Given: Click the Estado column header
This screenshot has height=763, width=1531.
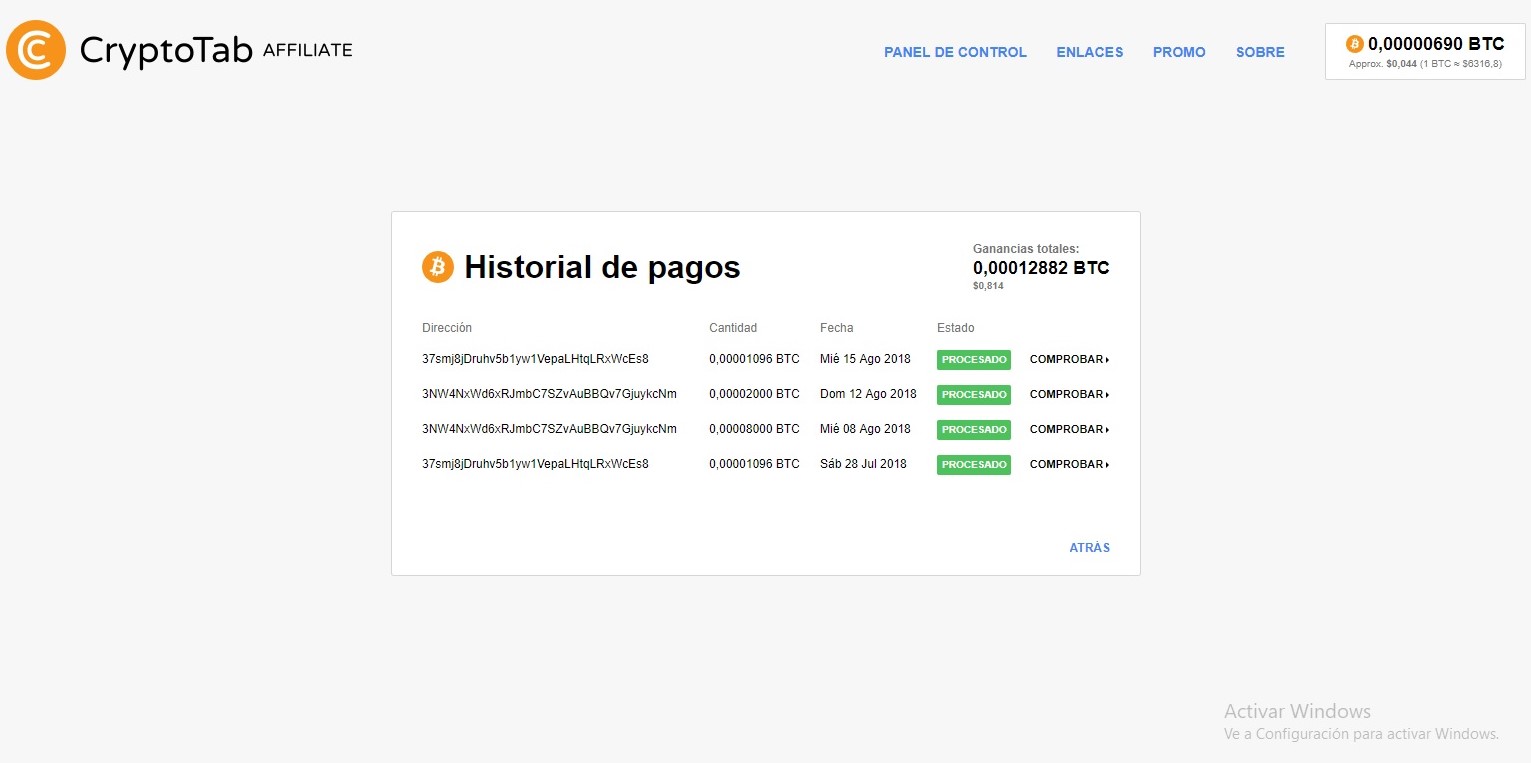Looking at the screenshot, I should [x=955, y=328].
